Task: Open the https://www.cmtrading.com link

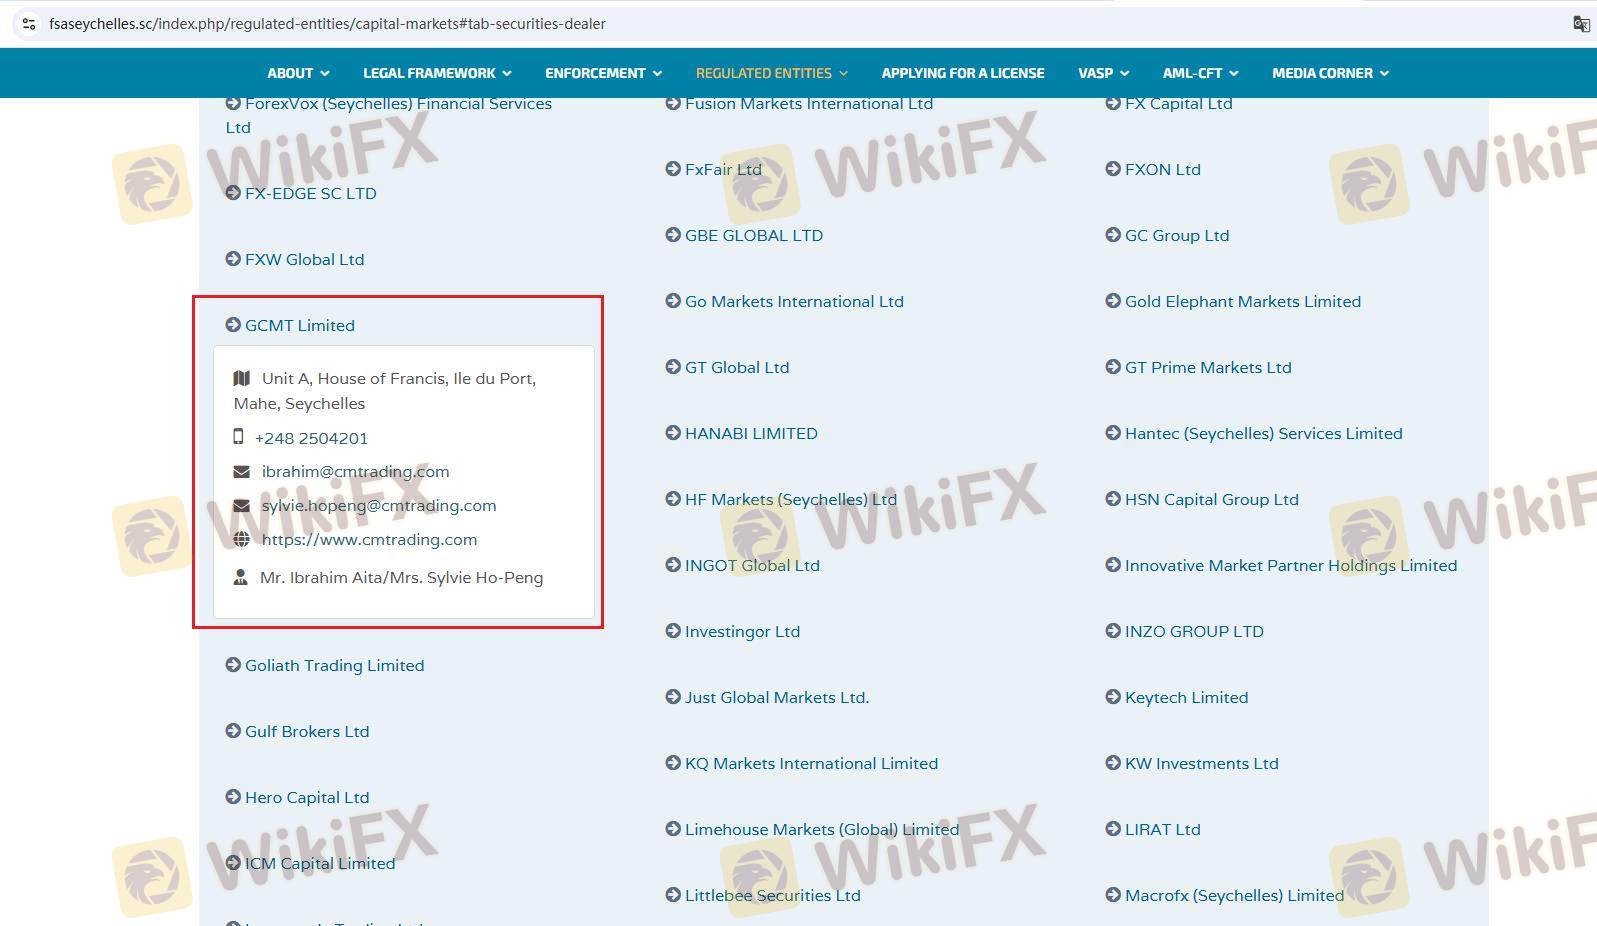Action: [369, 540]
